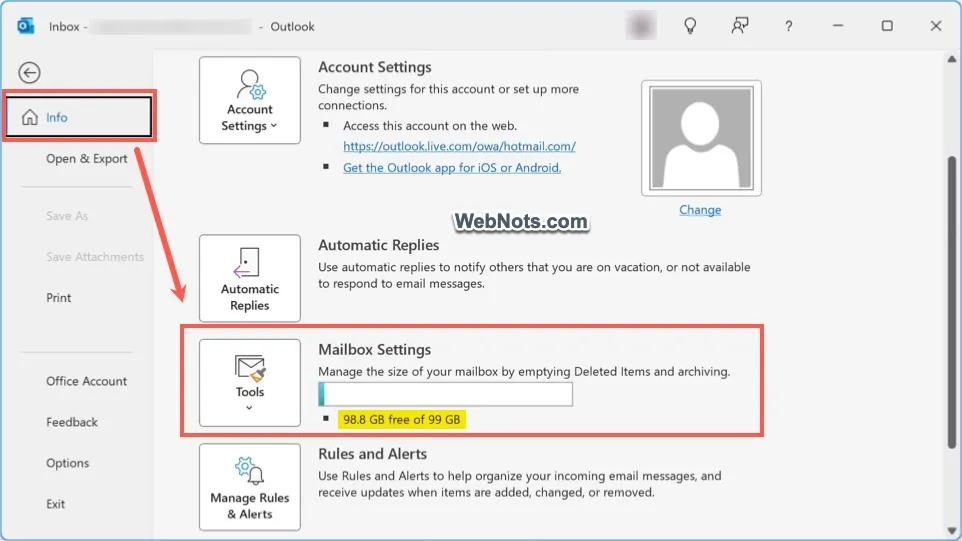The image size is (962, 541).
Task: Click the Outlook logo icon
Action: tap(26, 26)
